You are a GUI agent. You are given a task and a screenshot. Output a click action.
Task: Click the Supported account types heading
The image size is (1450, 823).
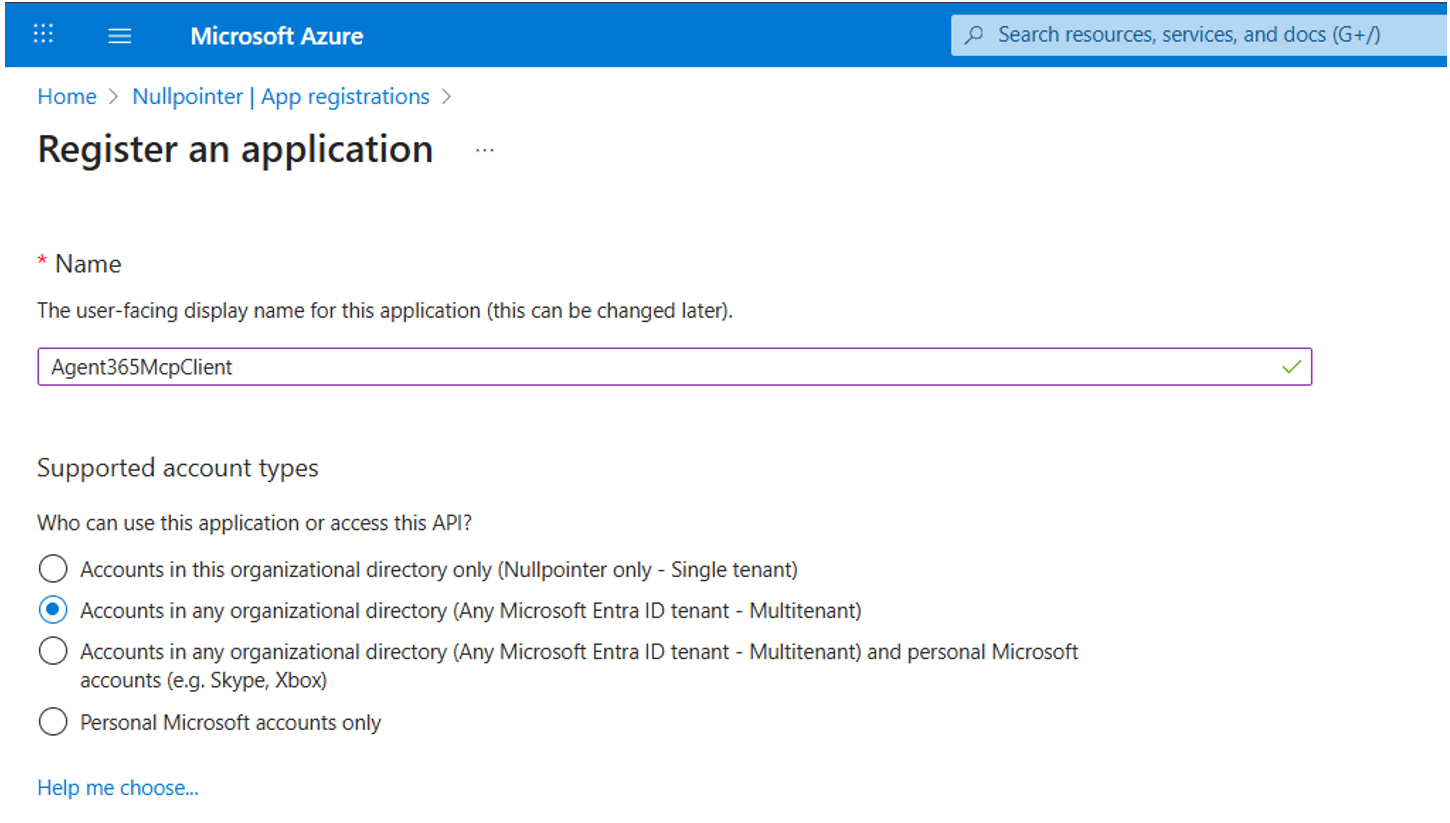tap(178, 468)
